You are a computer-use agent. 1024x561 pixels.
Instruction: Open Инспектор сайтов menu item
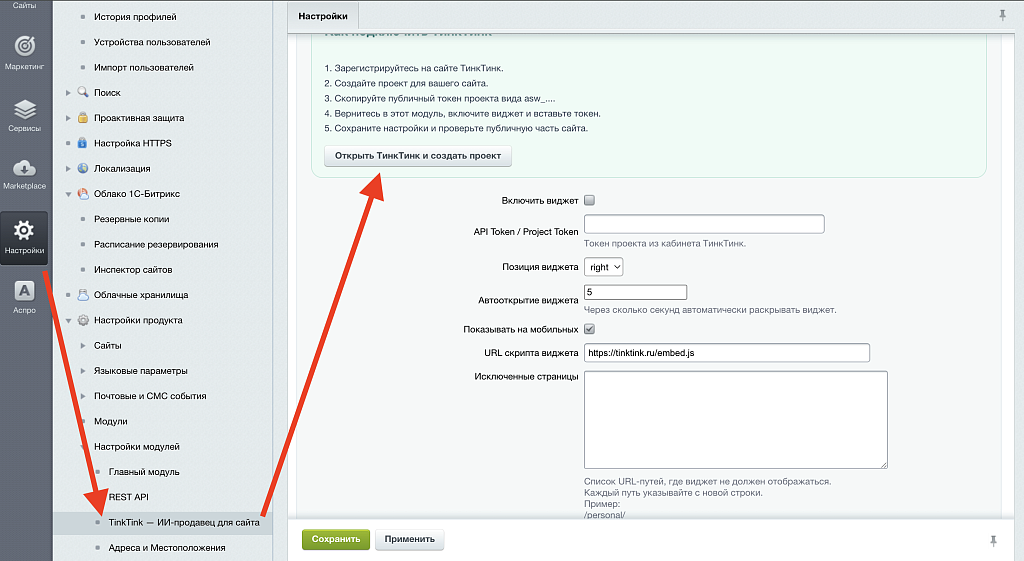click(x=133, y=270)
